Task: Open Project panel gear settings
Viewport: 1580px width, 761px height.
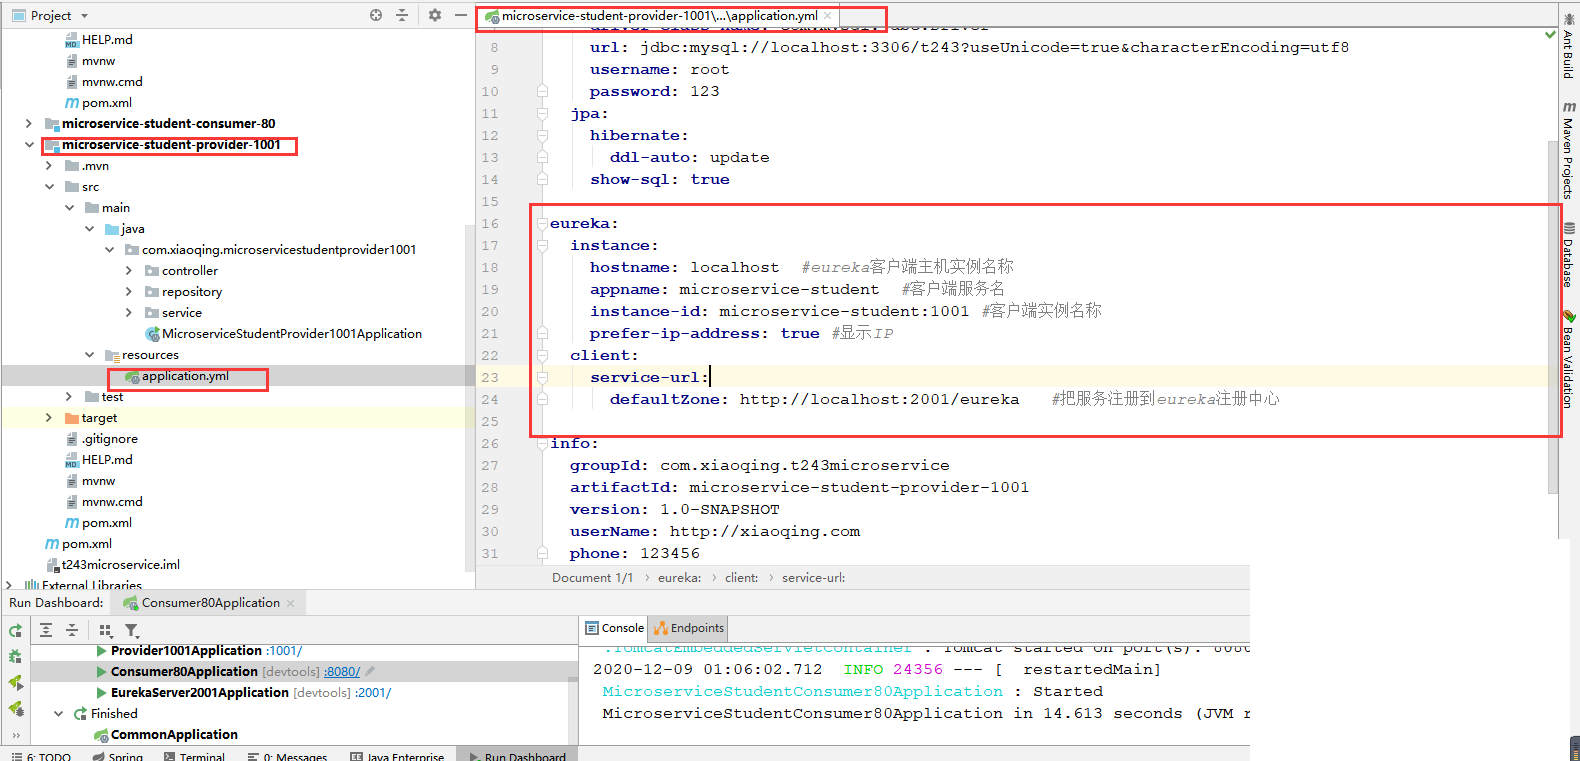Action: tap(435, 15)
